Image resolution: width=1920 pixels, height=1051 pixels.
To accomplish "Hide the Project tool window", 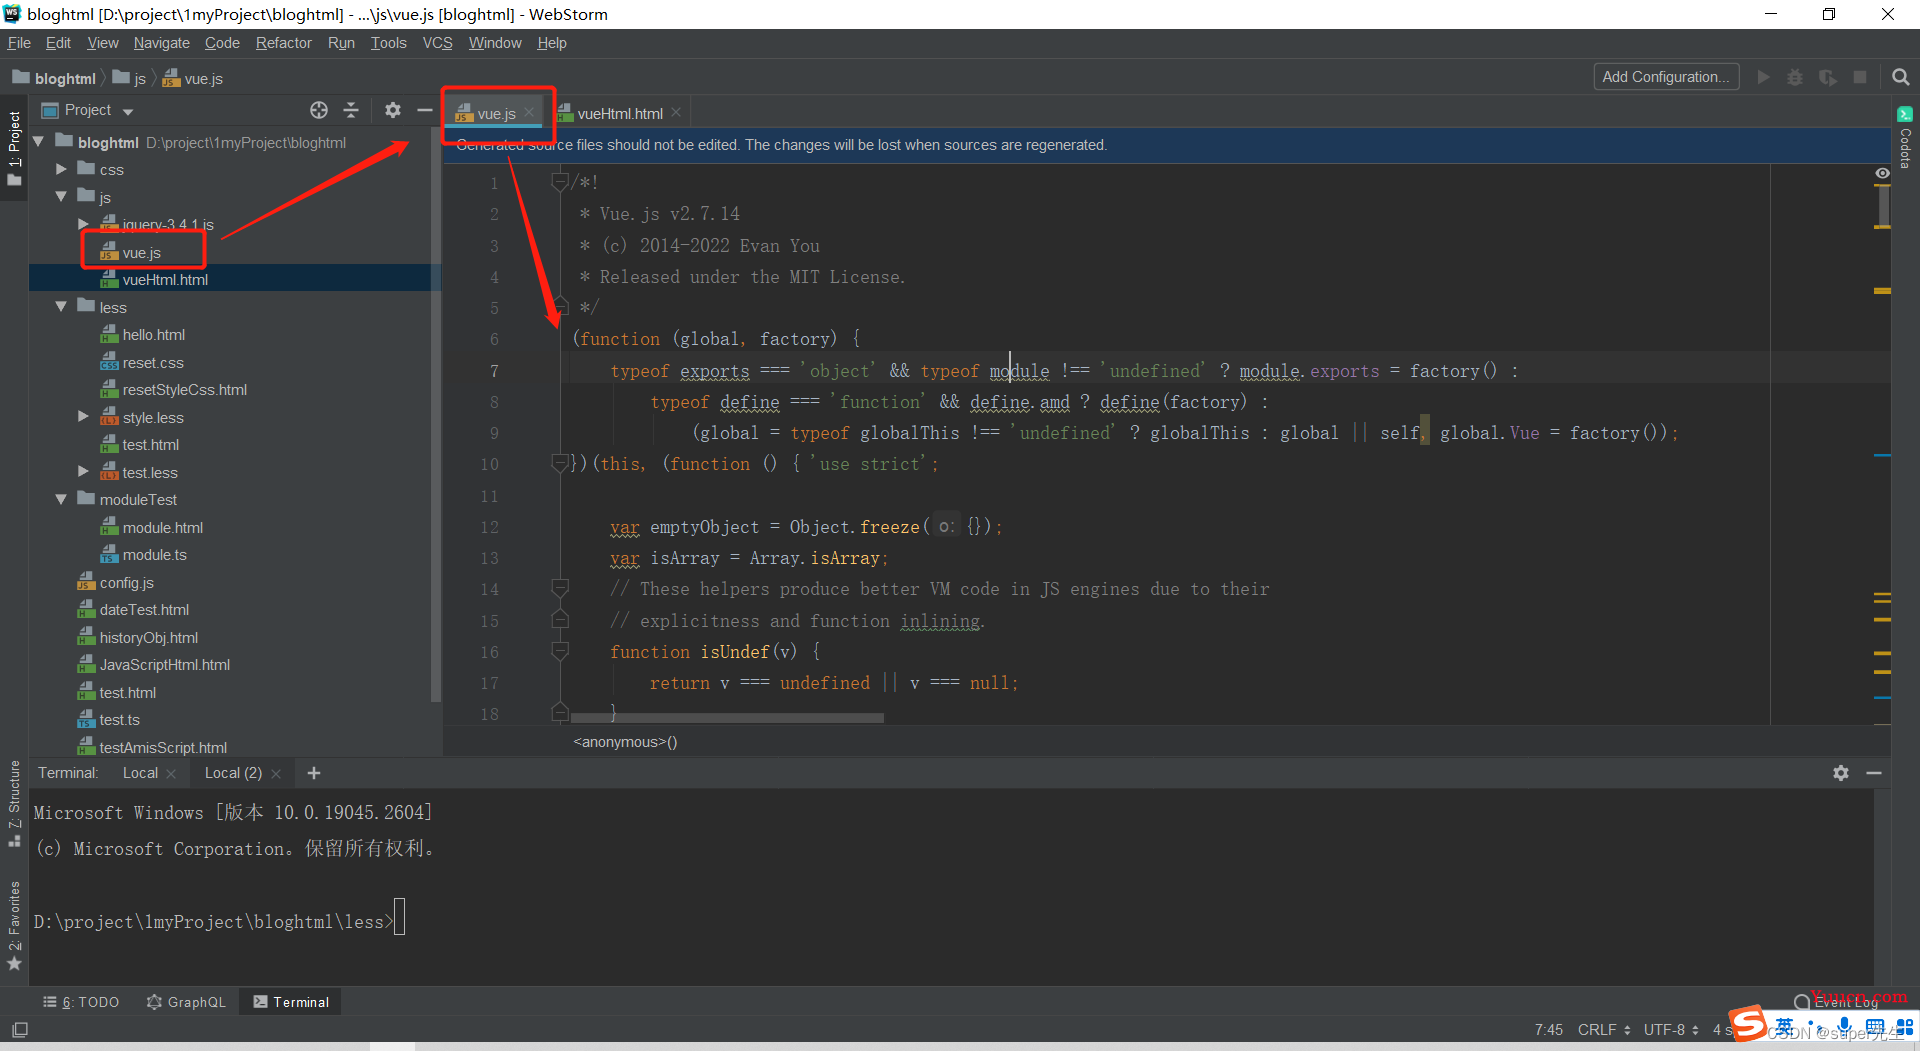I will coord(425,110).
